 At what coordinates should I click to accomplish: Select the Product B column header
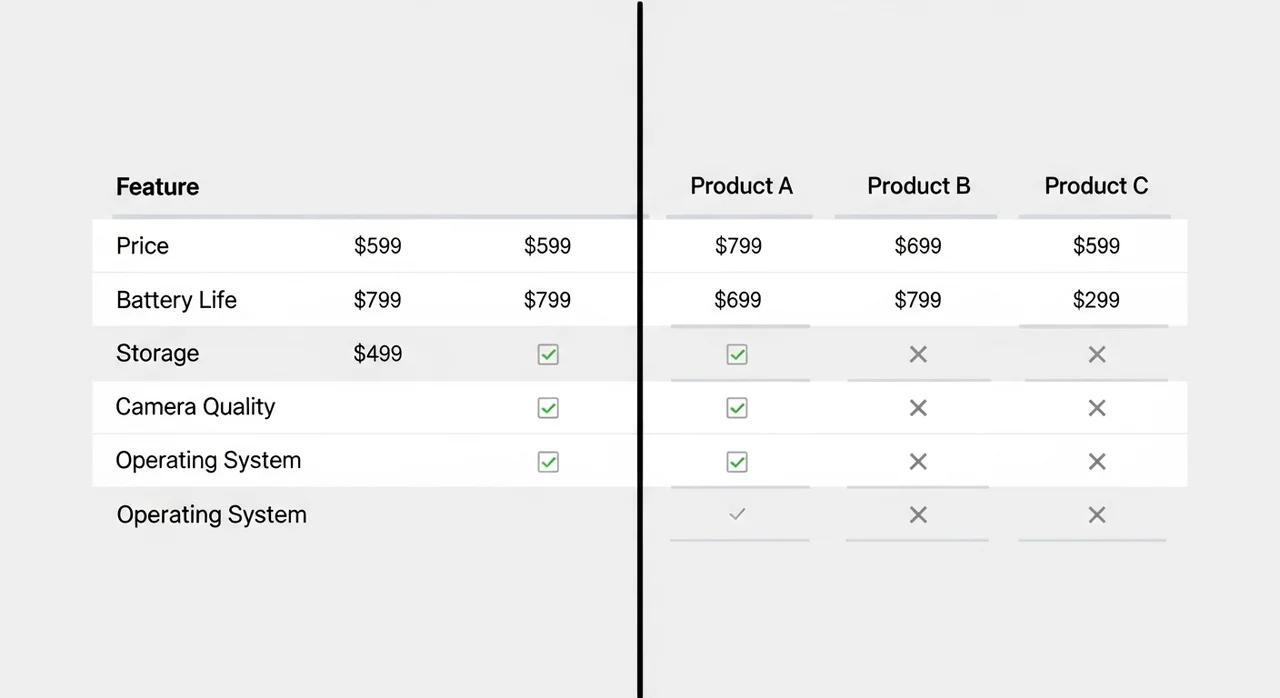tap(918, 186)
